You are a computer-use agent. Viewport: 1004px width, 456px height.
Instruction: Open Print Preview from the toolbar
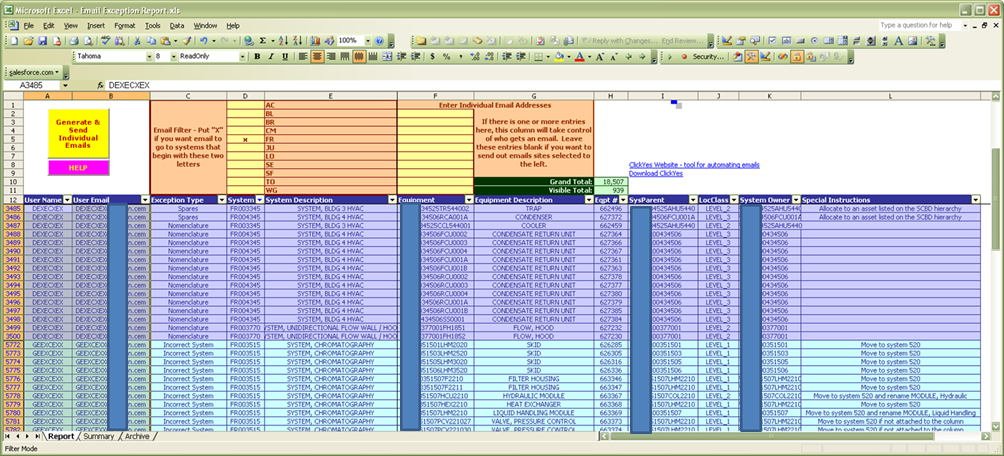coord(88,40)
